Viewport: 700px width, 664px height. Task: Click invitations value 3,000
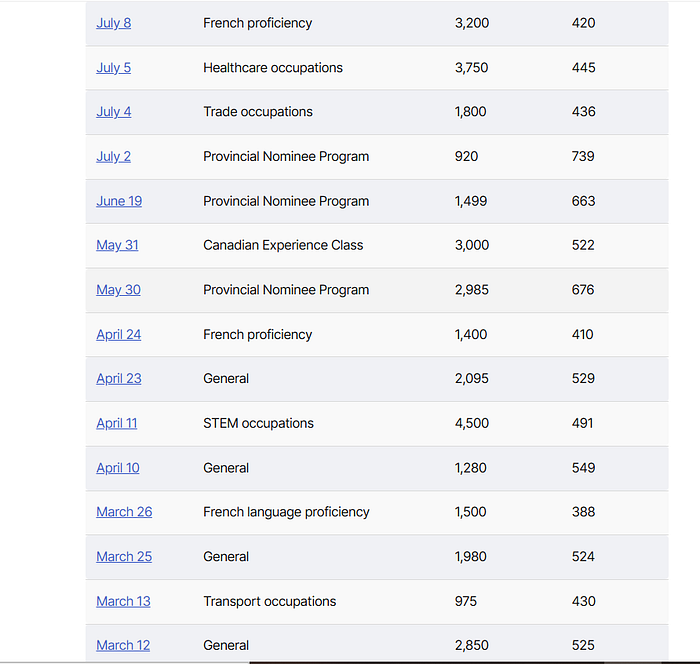pos(472,245)
